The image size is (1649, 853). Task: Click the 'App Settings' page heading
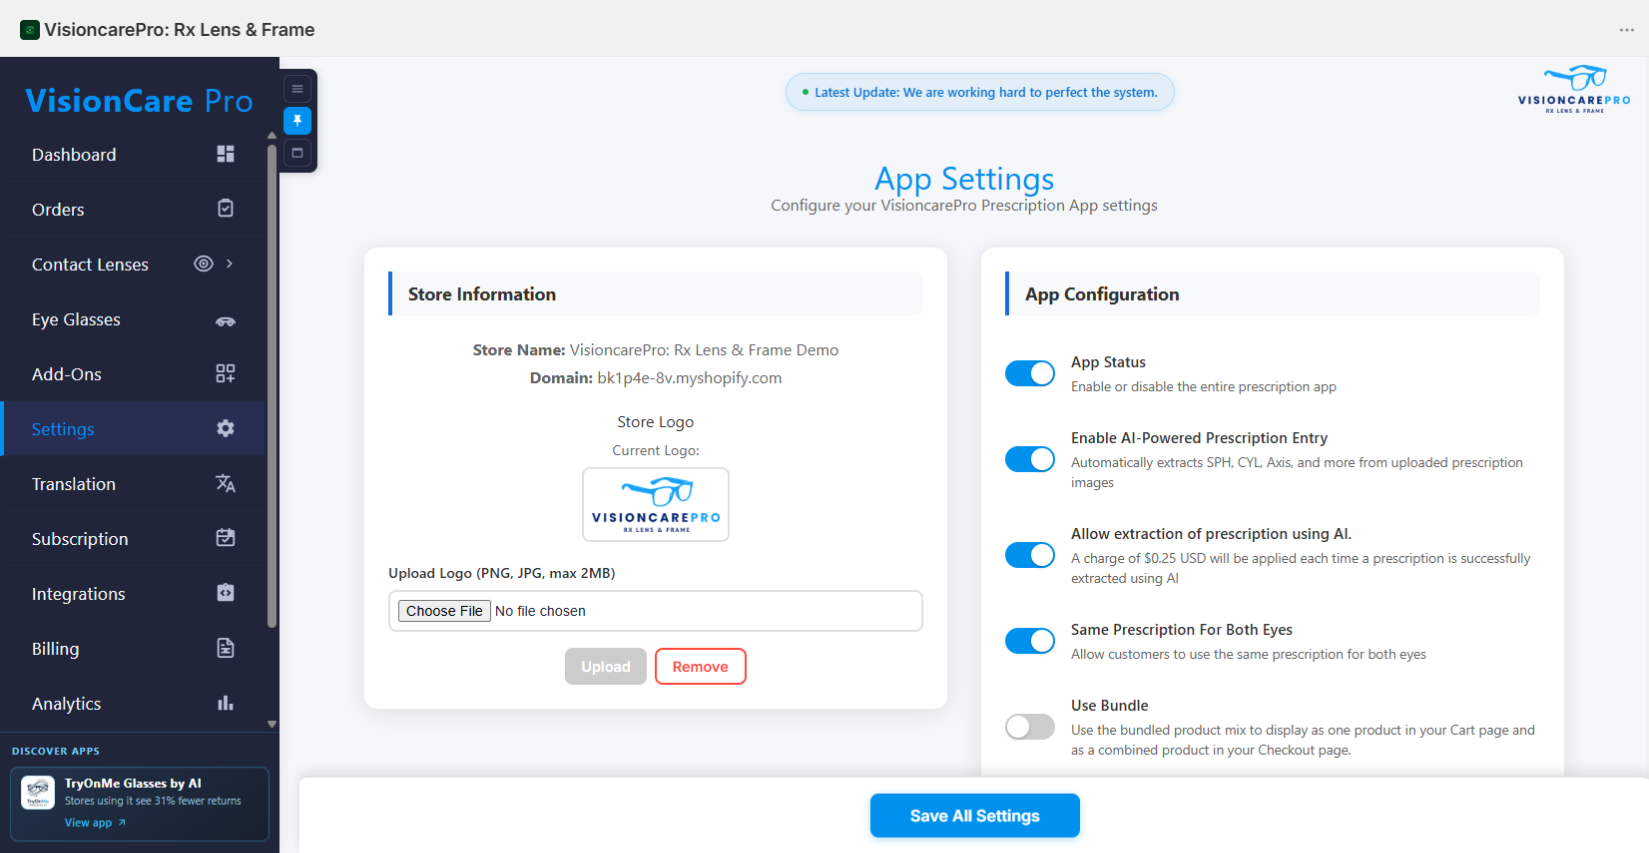click(964, 179)
